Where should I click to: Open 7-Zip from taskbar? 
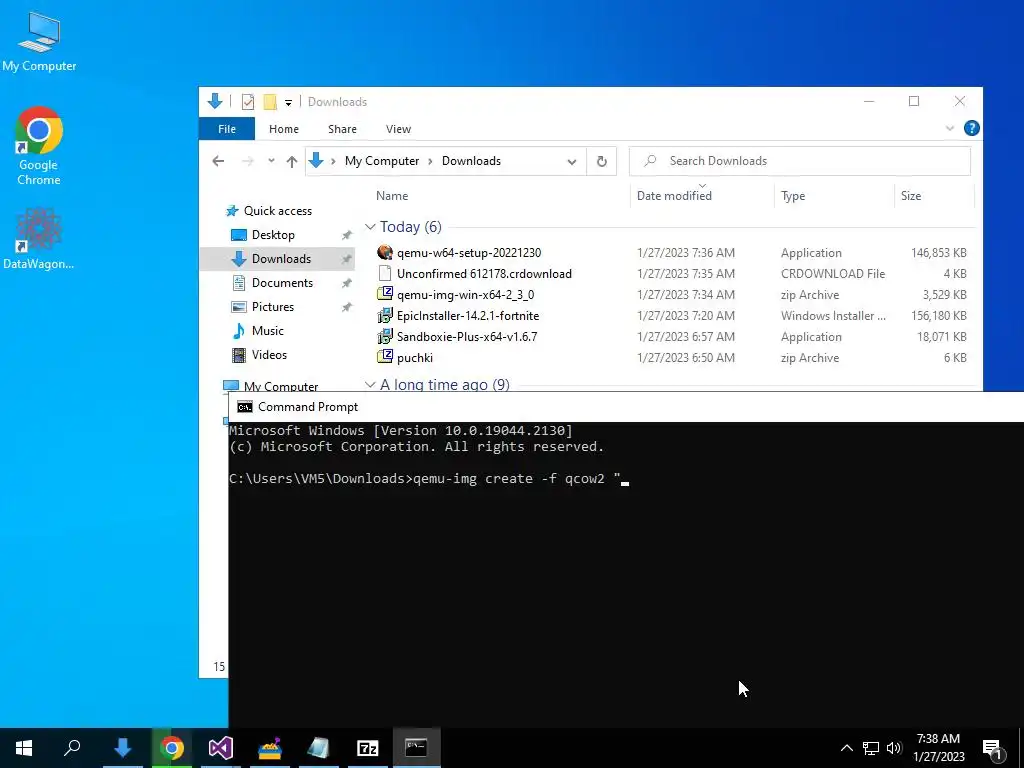tap(368, 748)
